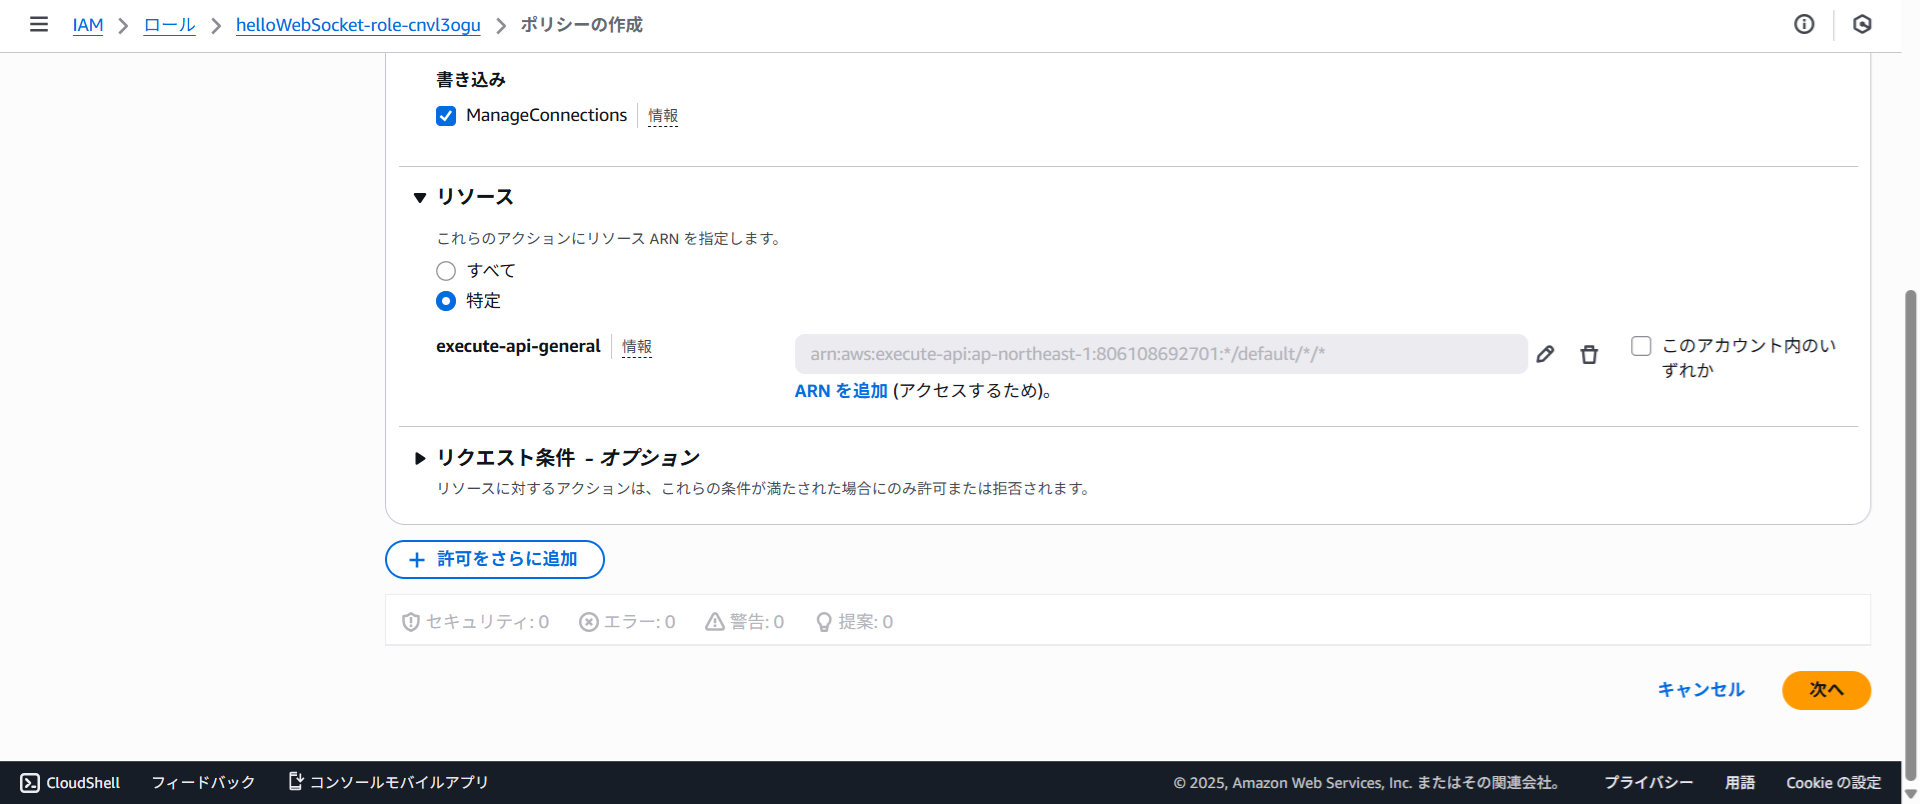The height and width of the screenshot is (804, 1920).
Task: Click 許可をさらに追加 button
Action: pyautogui.click(x=495, y=559)
